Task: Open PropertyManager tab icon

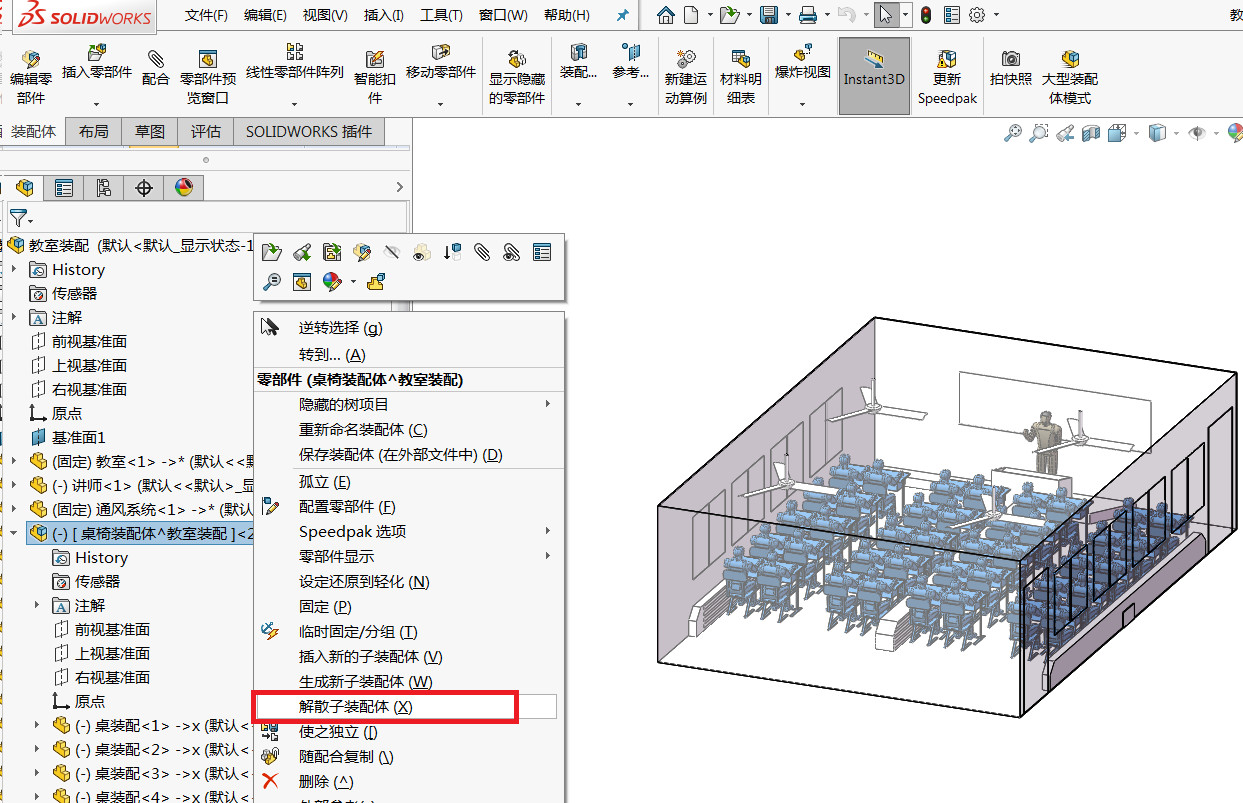Action: tap(64, 187)
